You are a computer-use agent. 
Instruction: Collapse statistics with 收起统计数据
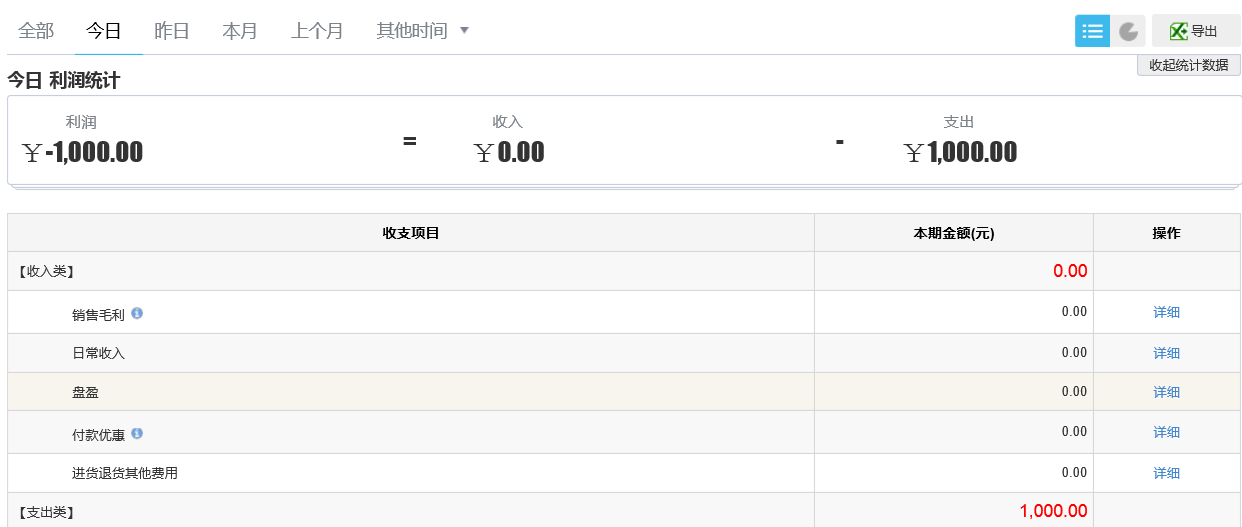[x=1188, y=65]
